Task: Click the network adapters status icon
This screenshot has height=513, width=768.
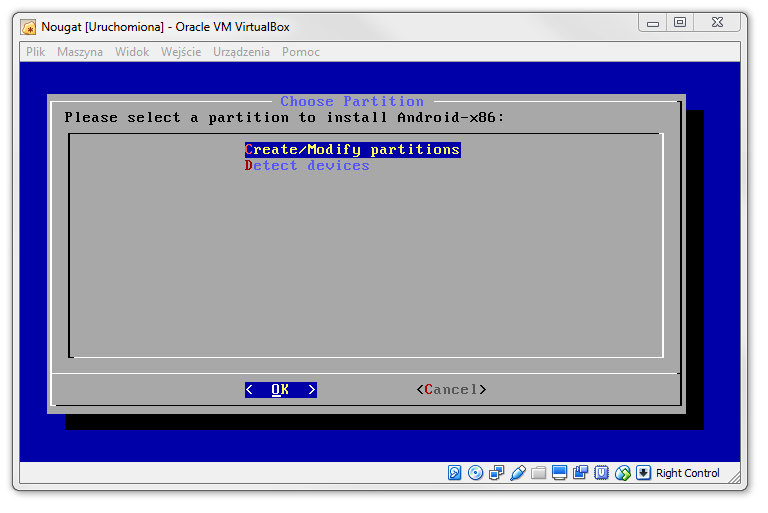Action: tap(496, 473)
